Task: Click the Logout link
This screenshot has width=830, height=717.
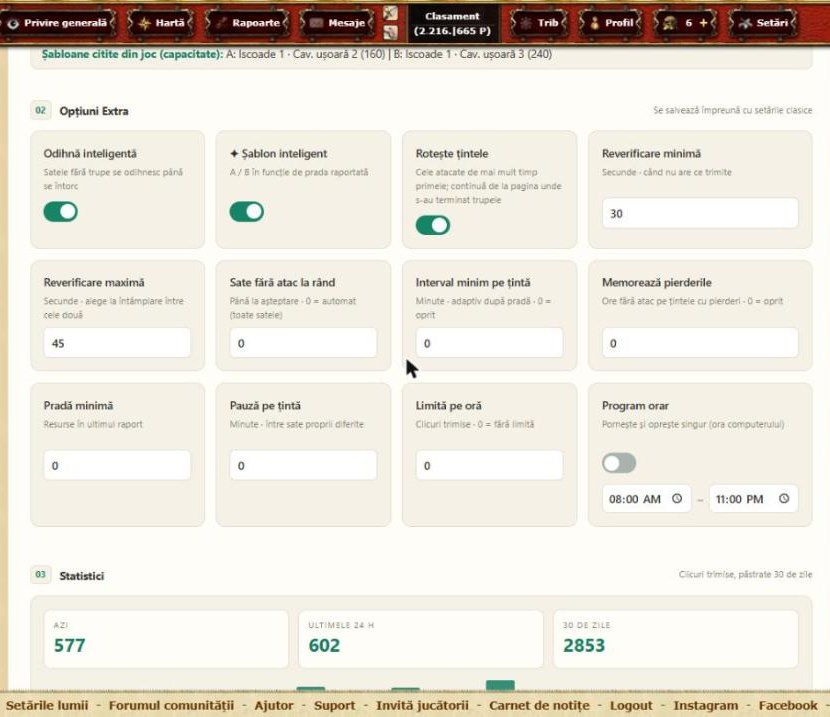Action: click(631, 705)
